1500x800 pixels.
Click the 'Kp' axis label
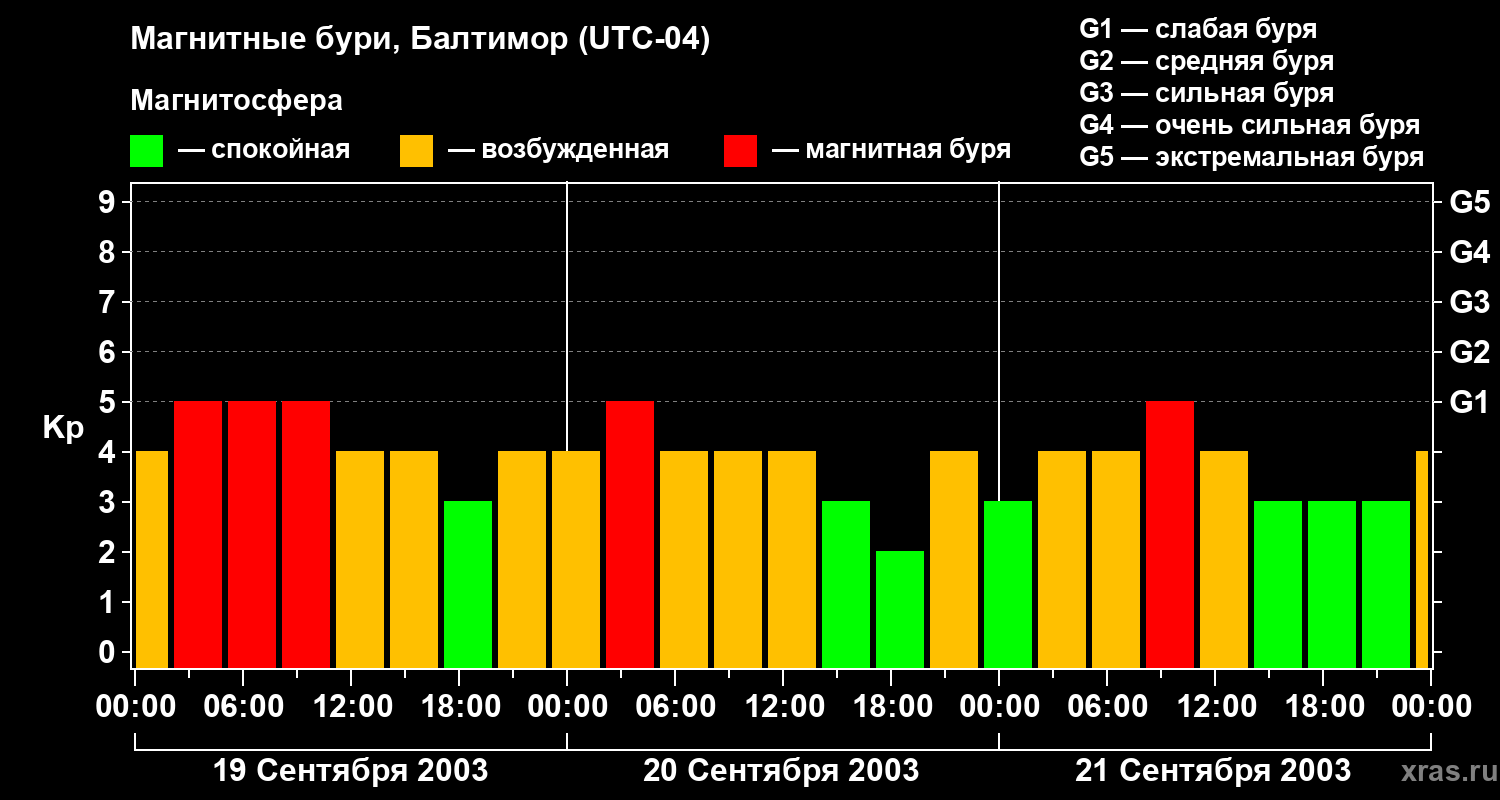(63, 428)
